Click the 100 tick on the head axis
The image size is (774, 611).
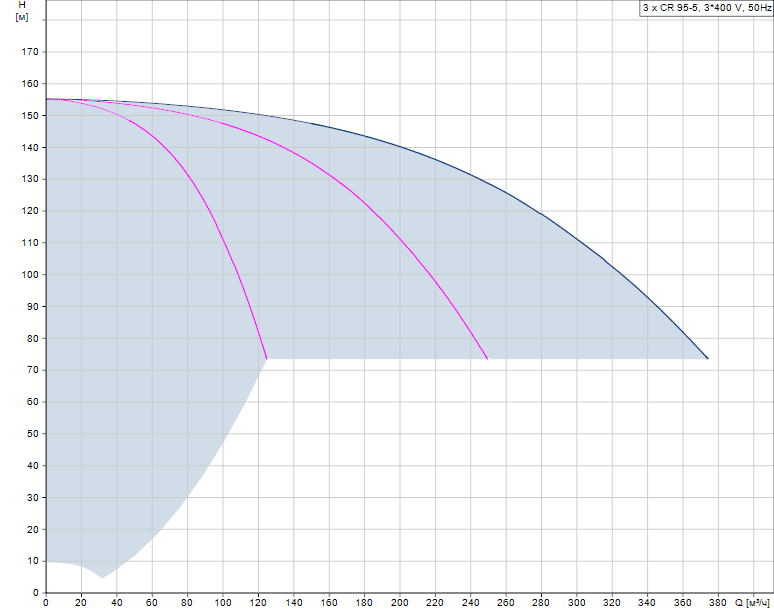(x=30, y=274)
